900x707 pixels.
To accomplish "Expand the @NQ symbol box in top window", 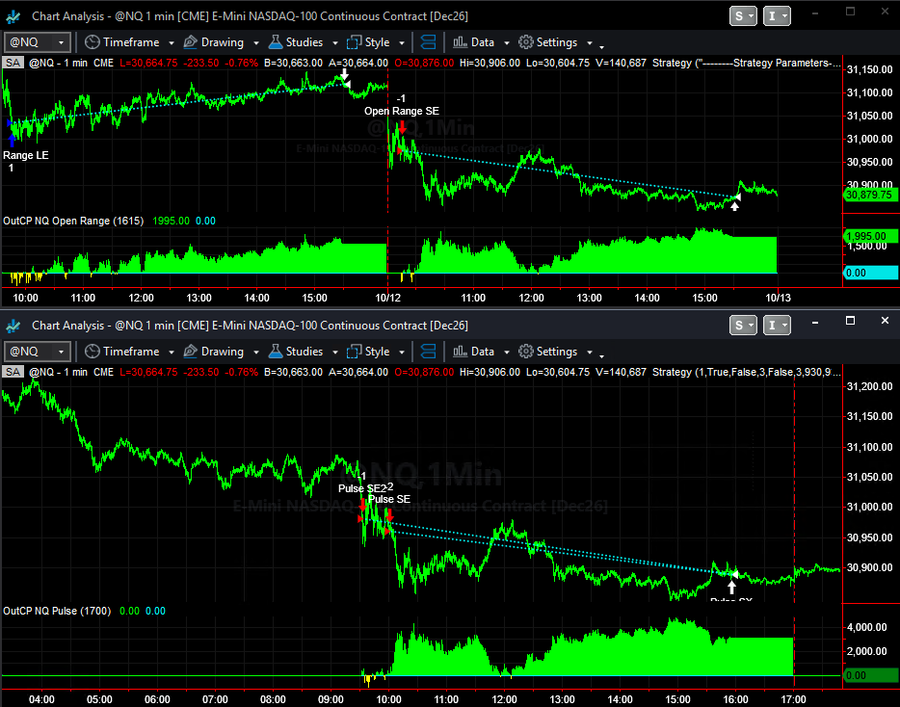I will tap(60, 42).
